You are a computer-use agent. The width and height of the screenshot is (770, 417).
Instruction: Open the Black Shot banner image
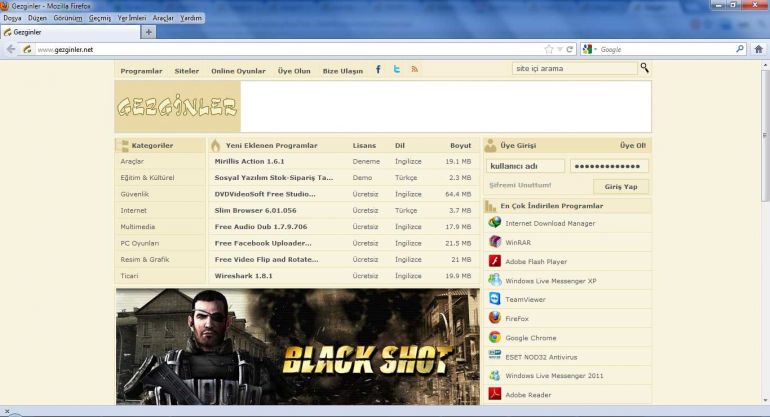pos(298,347)
